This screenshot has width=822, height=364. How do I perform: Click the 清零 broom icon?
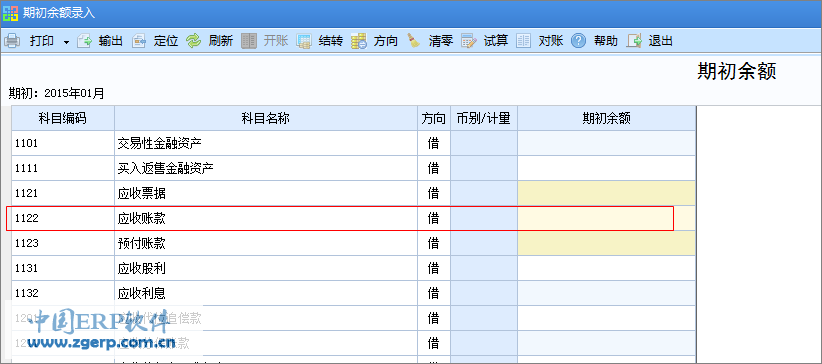click(x=414, y=41)
